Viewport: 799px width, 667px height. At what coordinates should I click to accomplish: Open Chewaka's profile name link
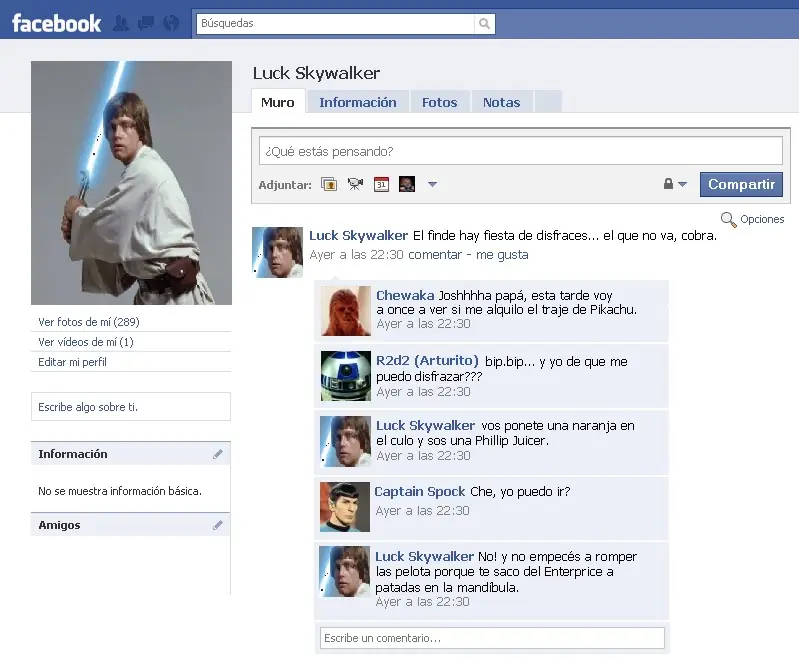[405, 295]
